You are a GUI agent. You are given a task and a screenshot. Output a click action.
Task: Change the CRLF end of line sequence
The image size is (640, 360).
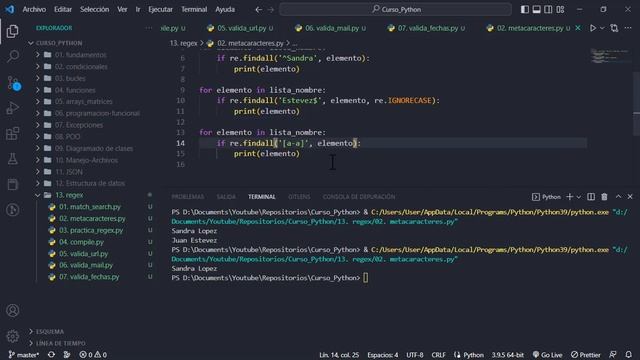point(438,355)
